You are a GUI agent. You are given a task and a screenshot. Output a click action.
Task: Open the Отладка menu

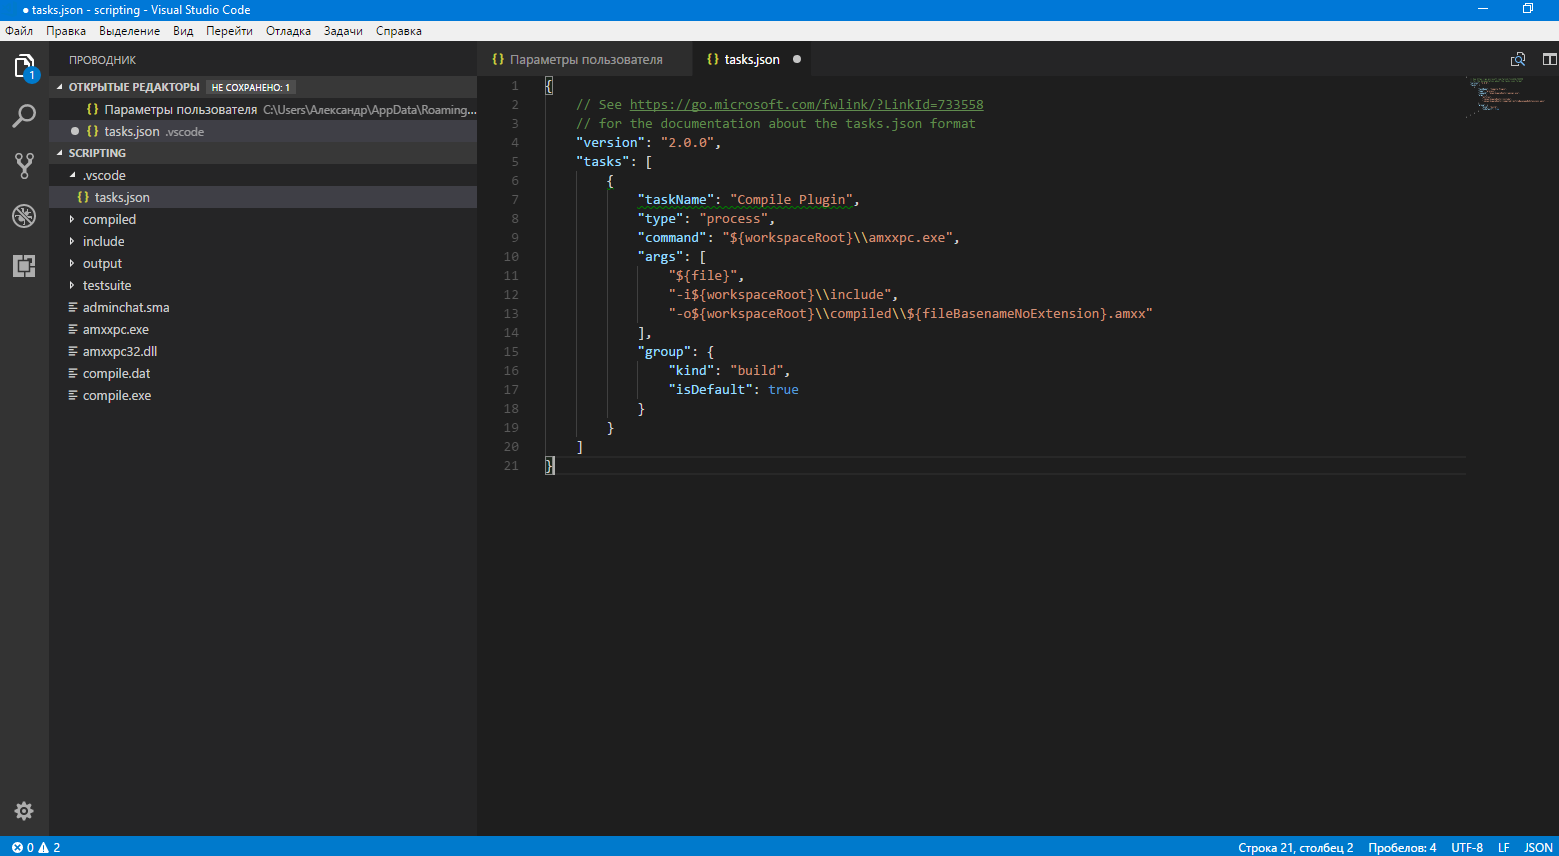click(x=288, y=31)
